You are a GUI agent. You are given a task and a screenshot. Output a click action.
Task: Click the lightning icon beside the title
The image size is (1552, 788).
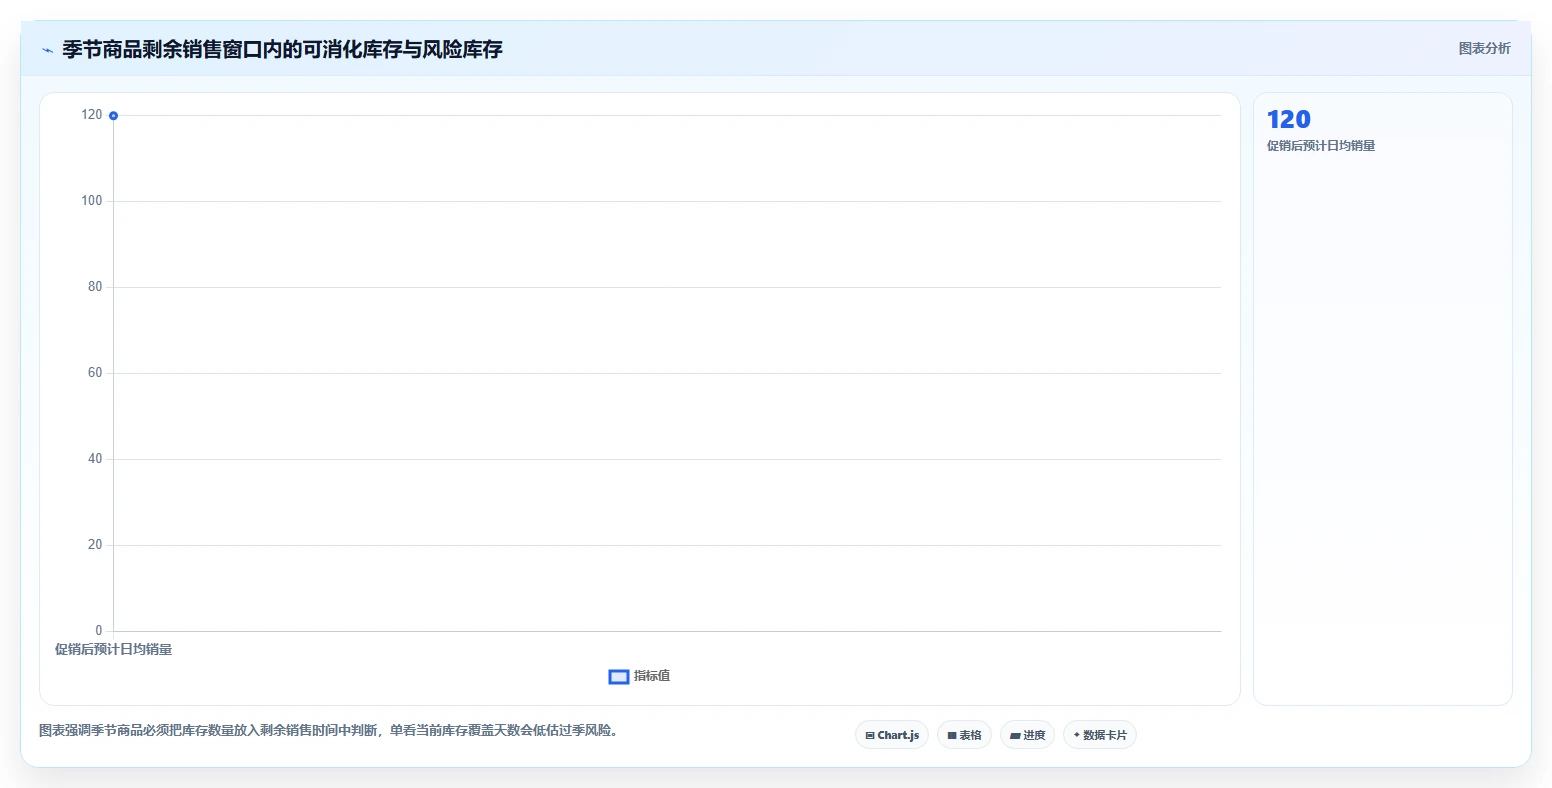(47, 50)
